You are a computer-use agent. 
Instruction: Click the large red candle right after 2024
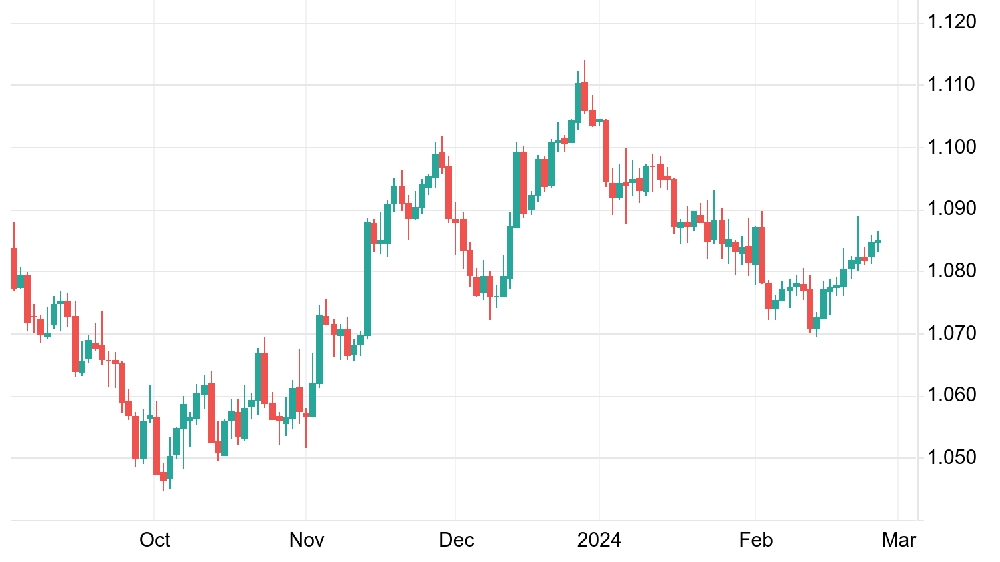[x=606, y=152]
